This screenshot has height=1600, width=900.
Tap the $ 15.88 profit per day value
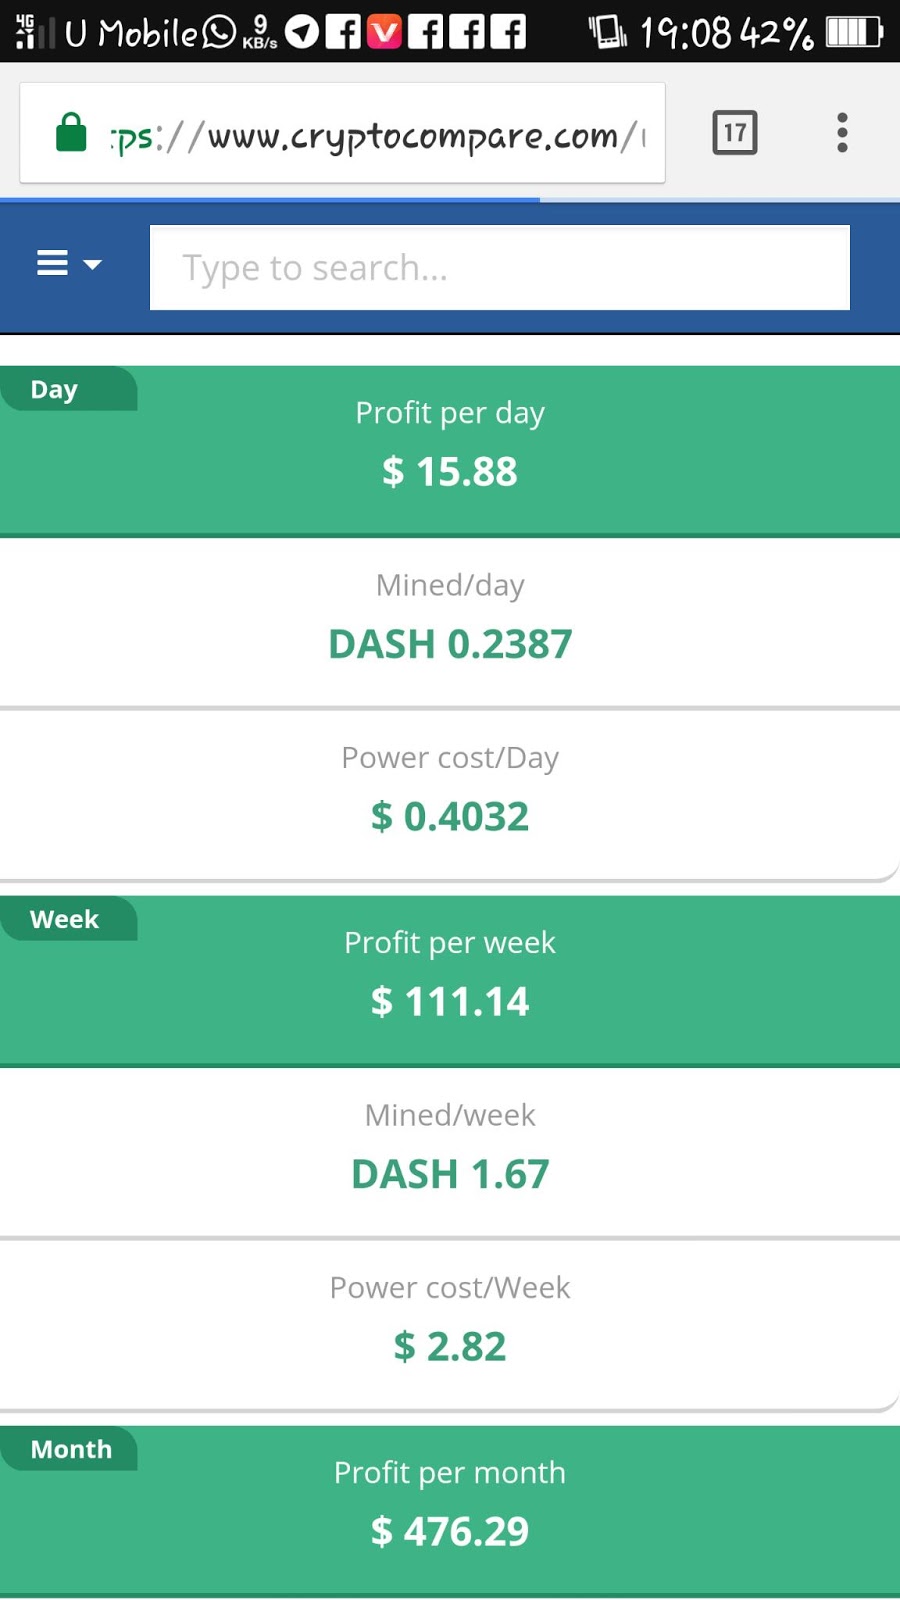(450, 472)
